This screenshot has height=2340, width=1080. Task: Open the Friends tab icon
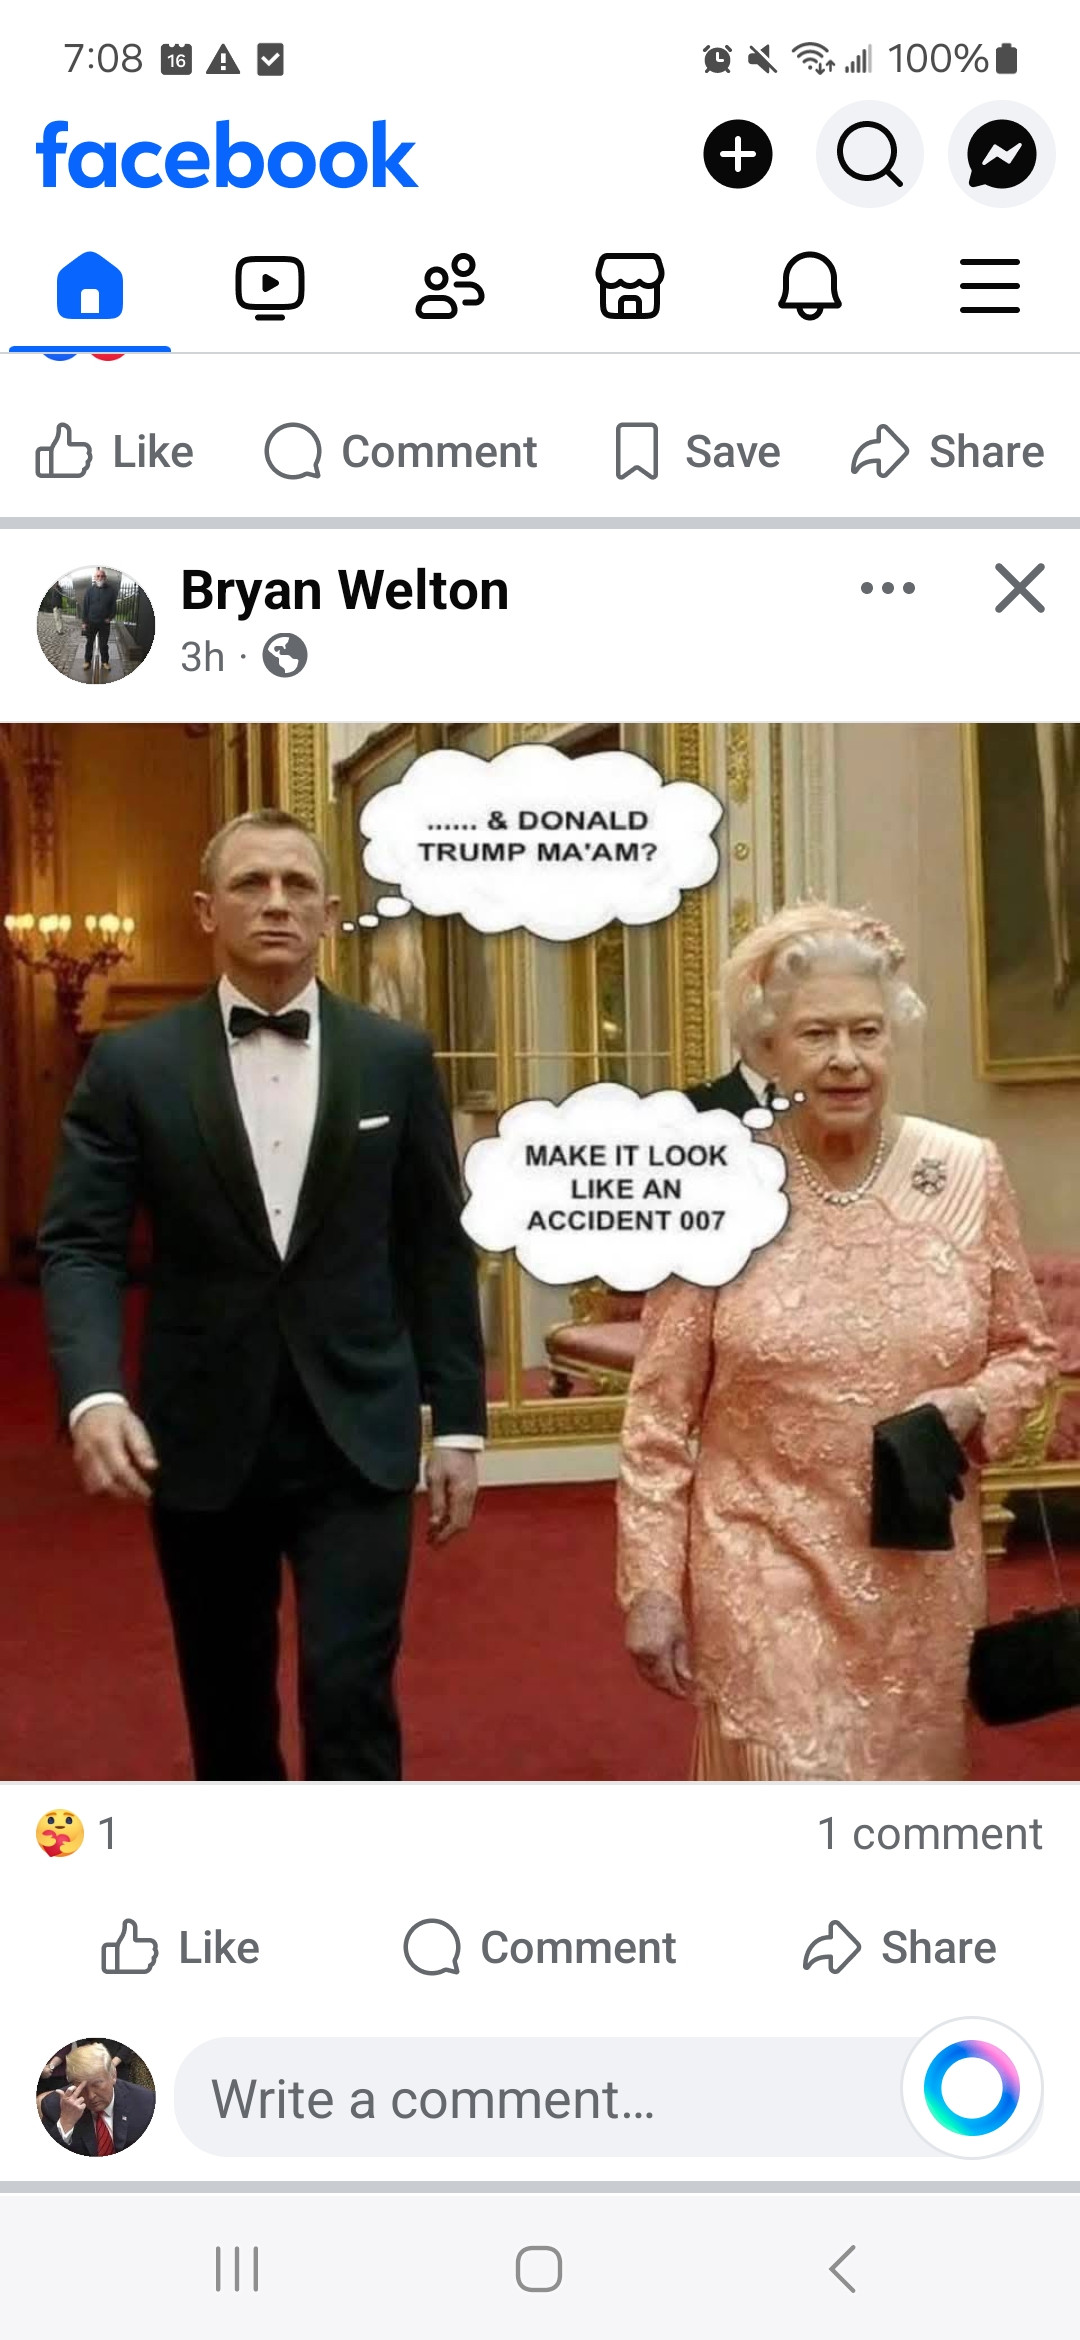(450, 287)
